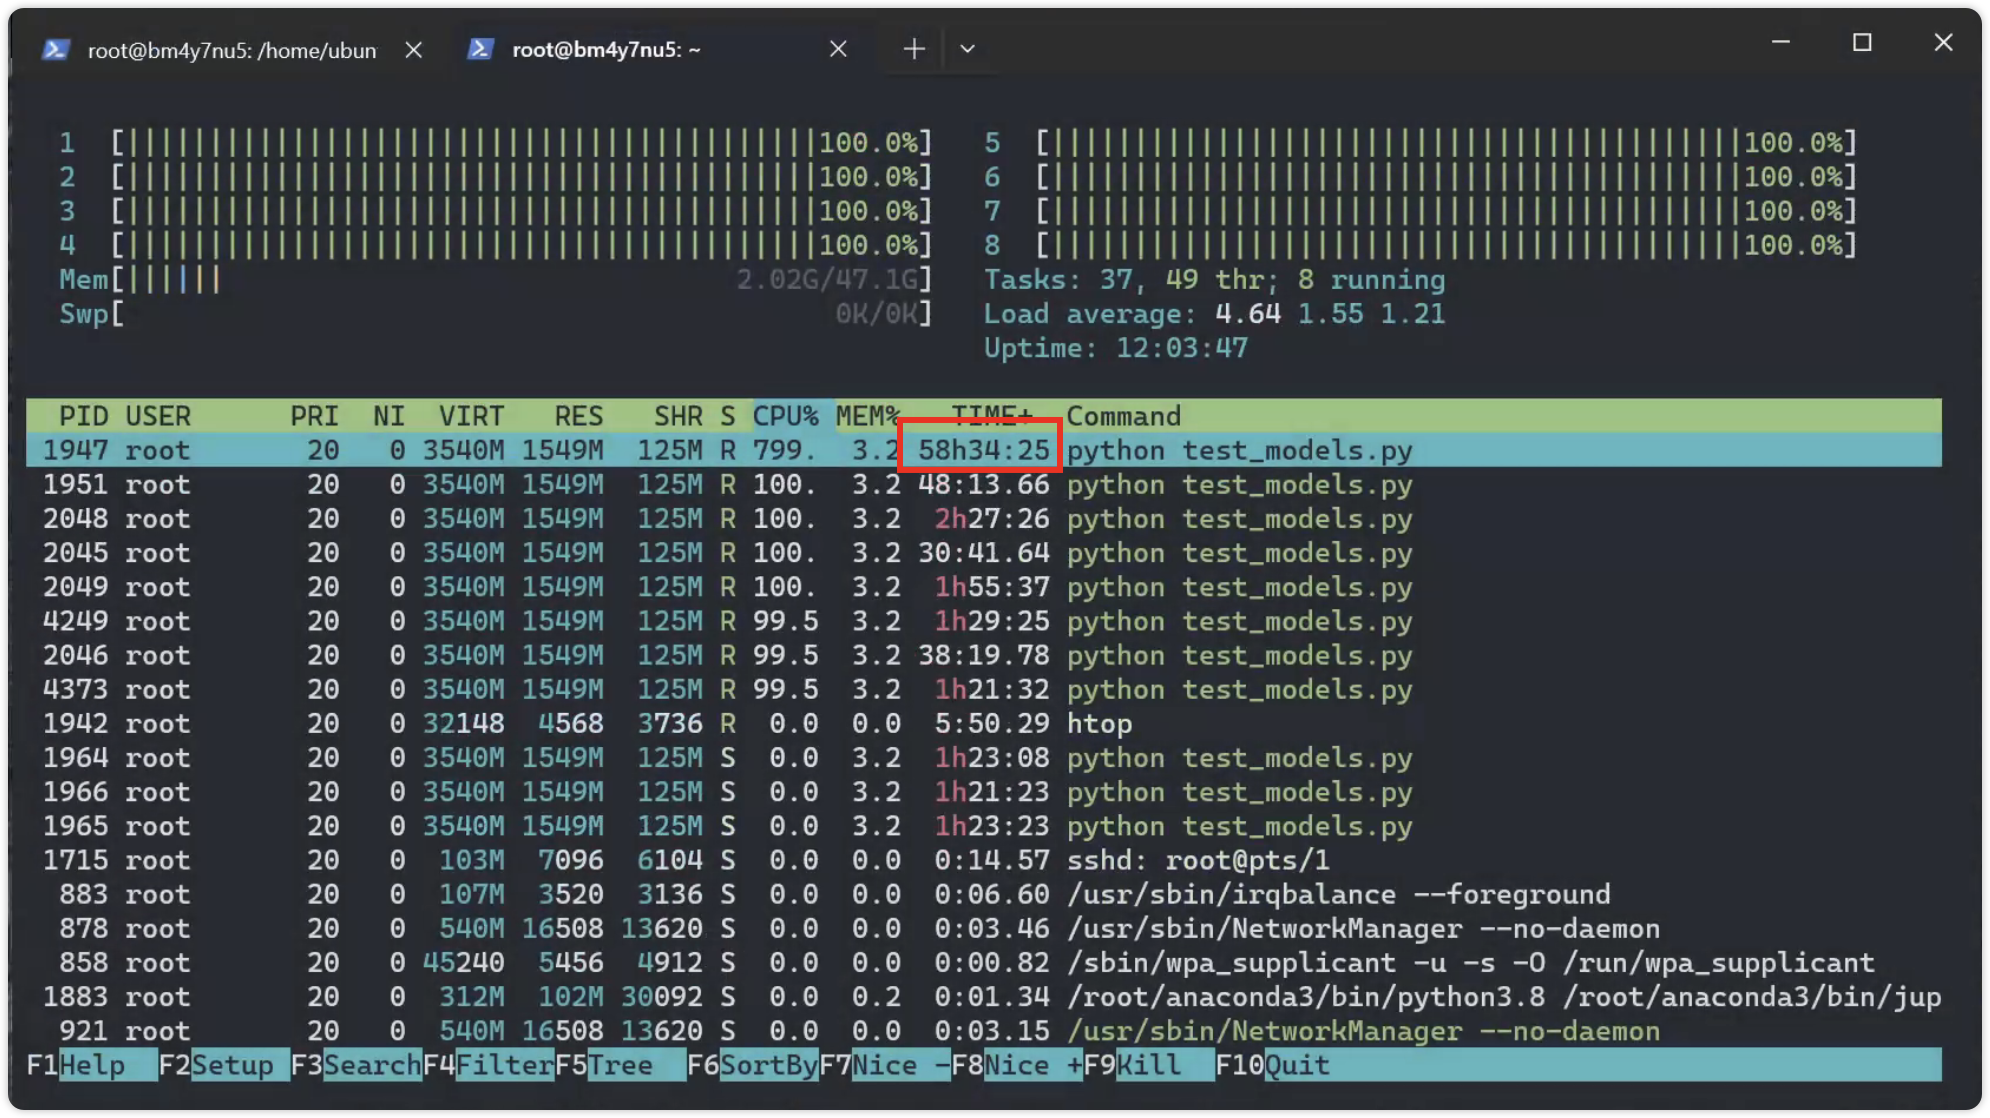Select process row with PID 1966

pos(984,792)
